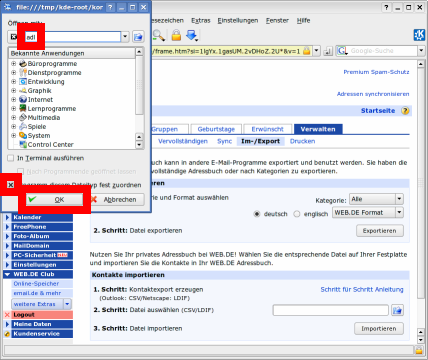Open the URL bar history dropdown
This screenshot has width=428, height=360.
(317, 51)
